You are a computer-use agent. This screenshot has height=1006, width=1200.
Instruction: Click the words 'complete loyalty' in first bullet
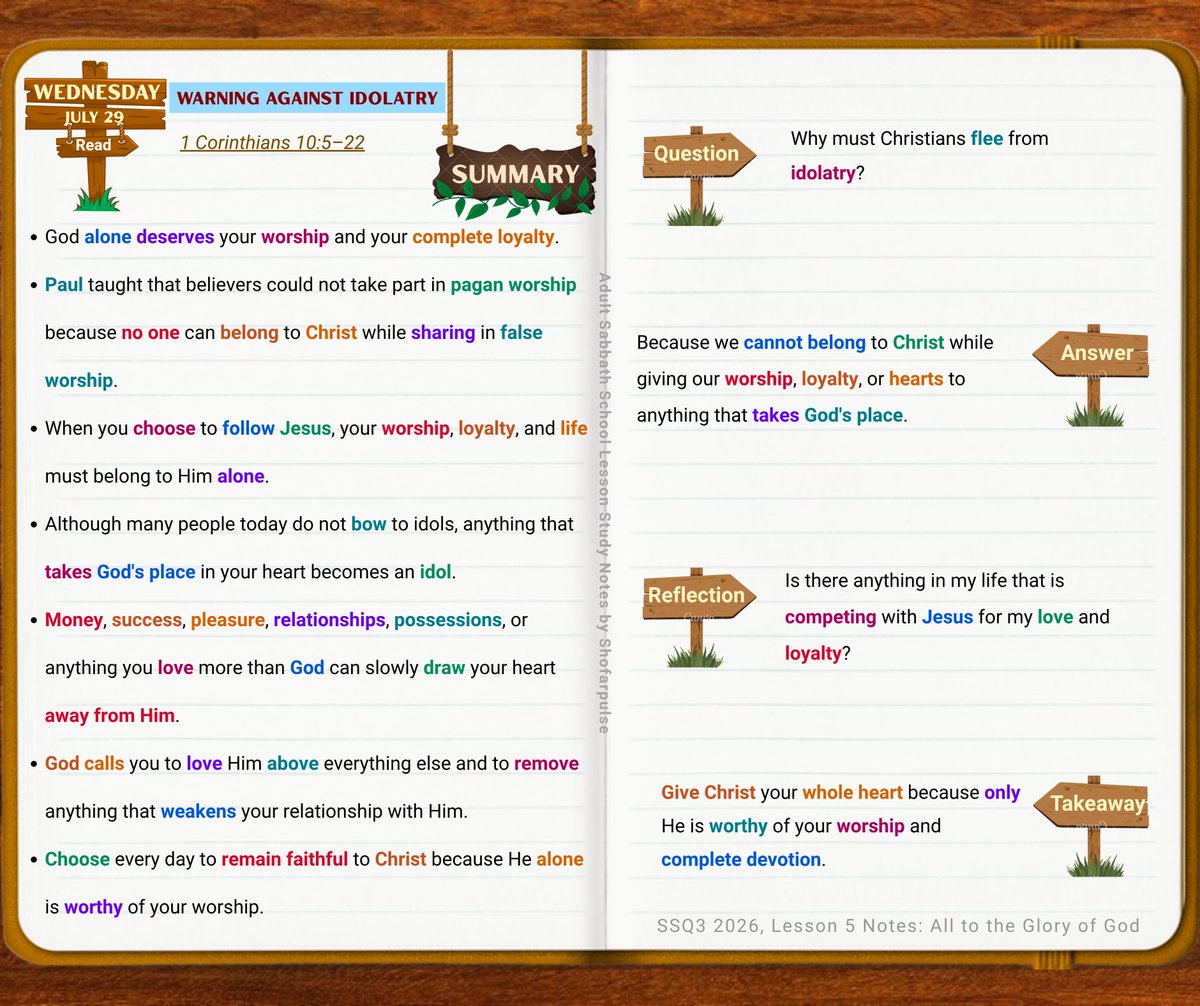483,238
